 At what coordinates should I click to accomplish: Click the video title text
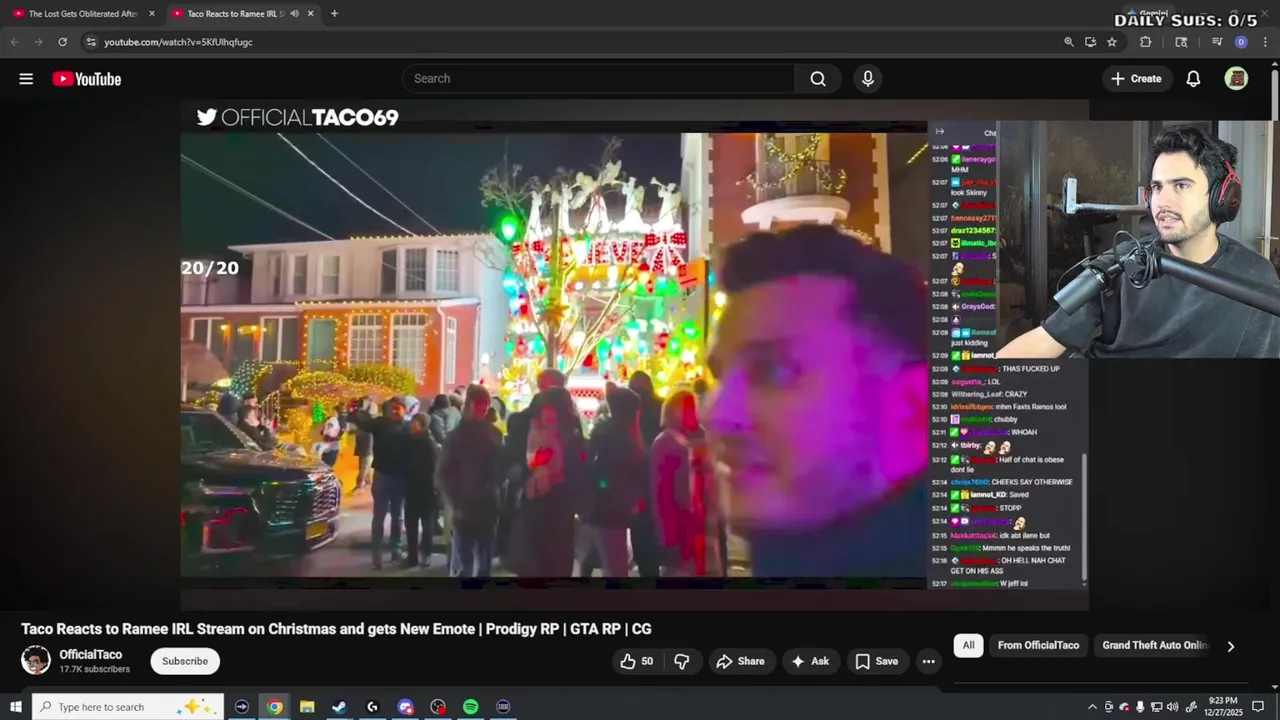pos(336,629)
